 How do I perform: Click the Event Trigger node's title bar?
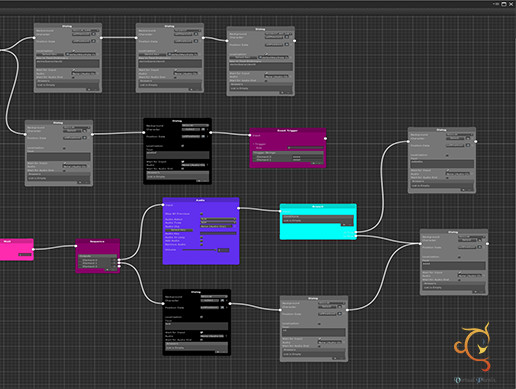coord(288,131)
